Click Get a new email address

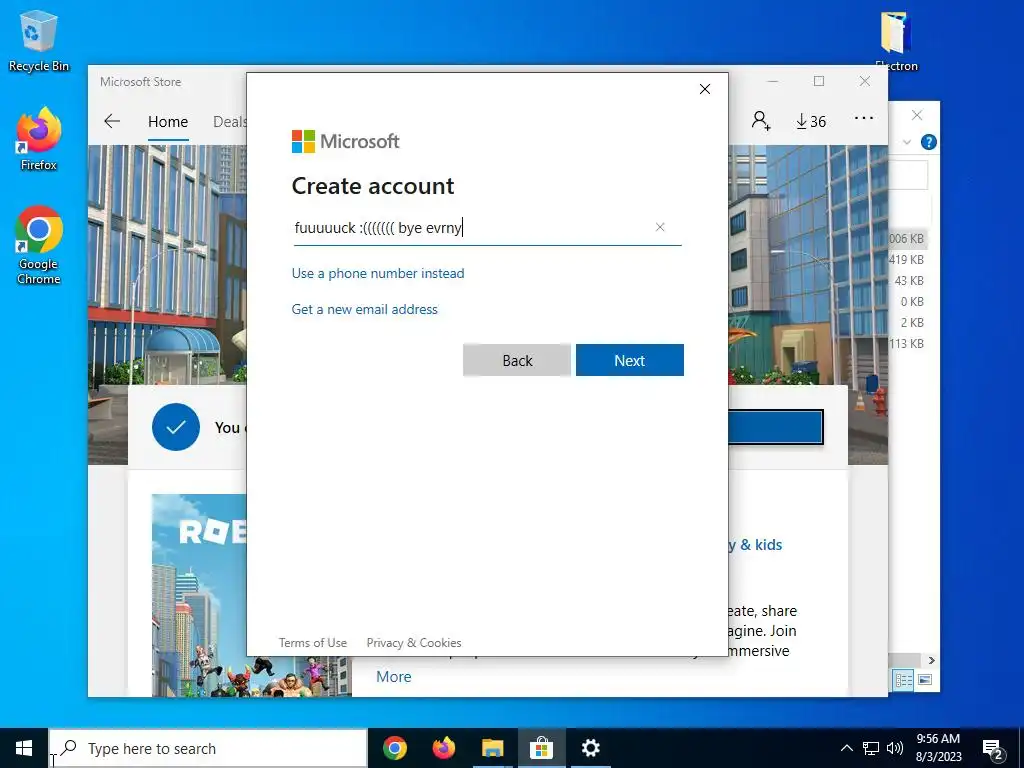tap(364, 309)
